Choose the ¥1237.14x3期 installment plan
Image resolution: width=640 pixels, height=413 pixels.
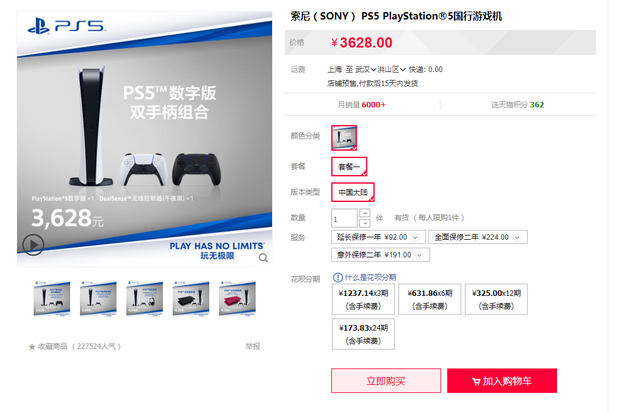coord(363,299)
